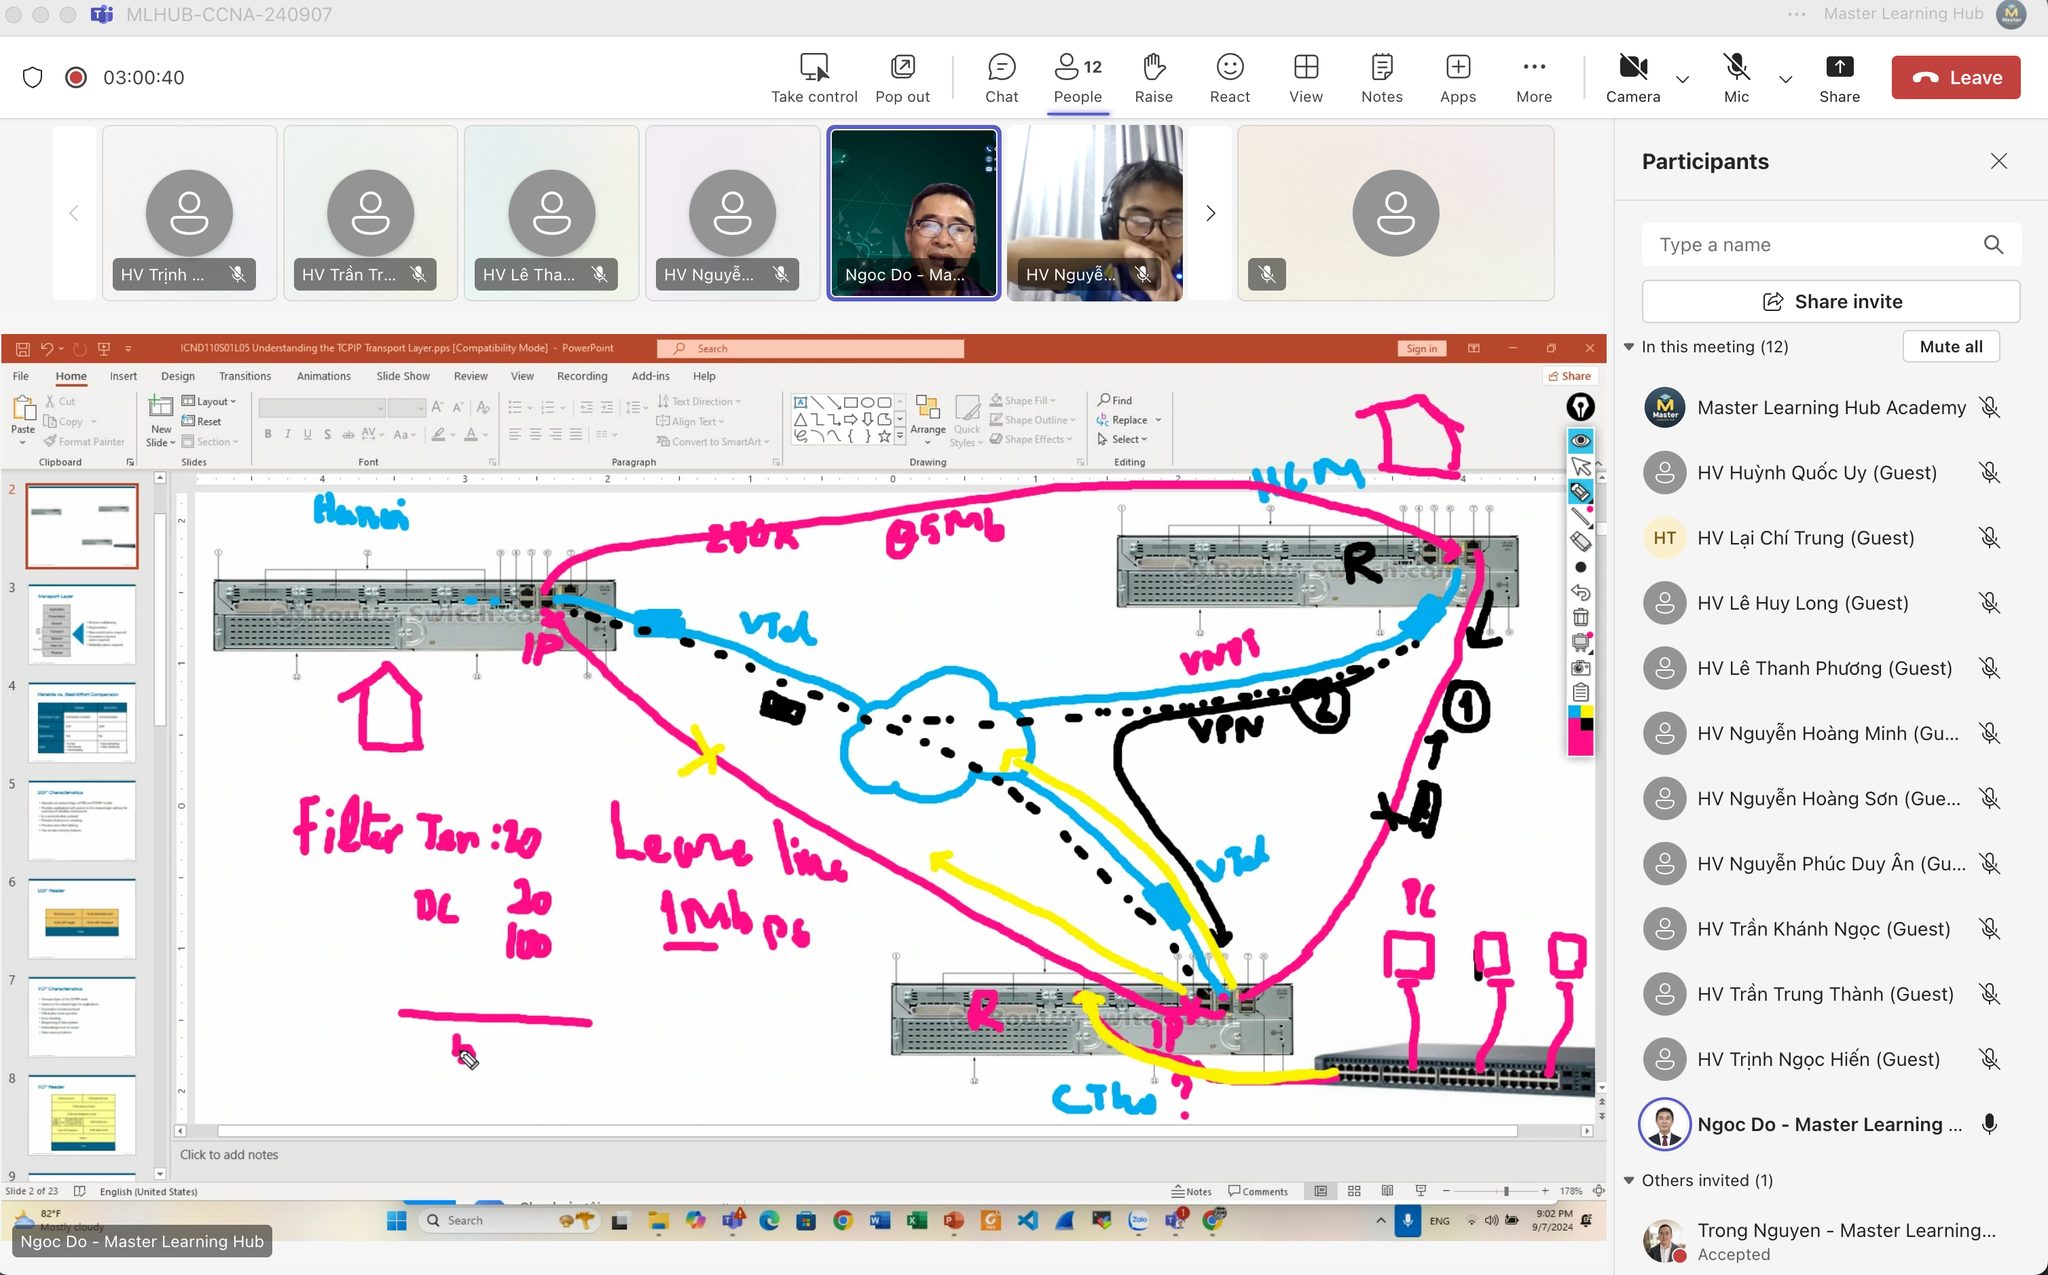Toggle mic for HV Huỳnh Quốc Uy
Image resolution: width=2048 pixels, height=1275 pixels.
[x=1989, y=472]
